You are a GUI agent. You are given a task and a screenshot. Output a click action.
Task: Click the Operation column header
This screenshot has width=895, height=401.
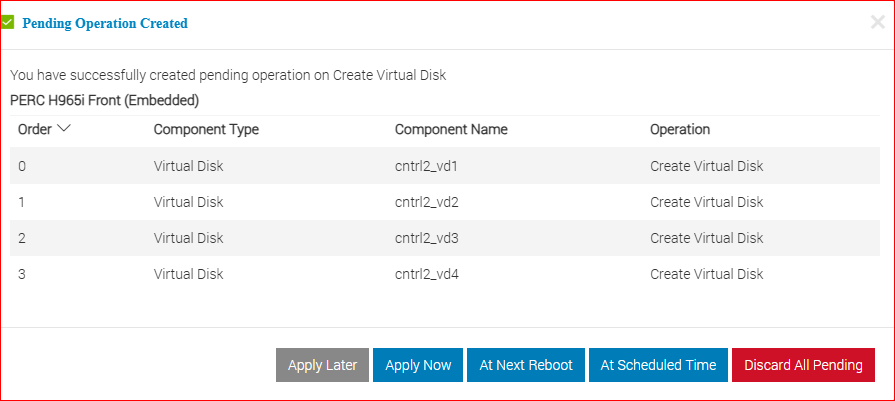pyautogui.click(x=680, y=130)
